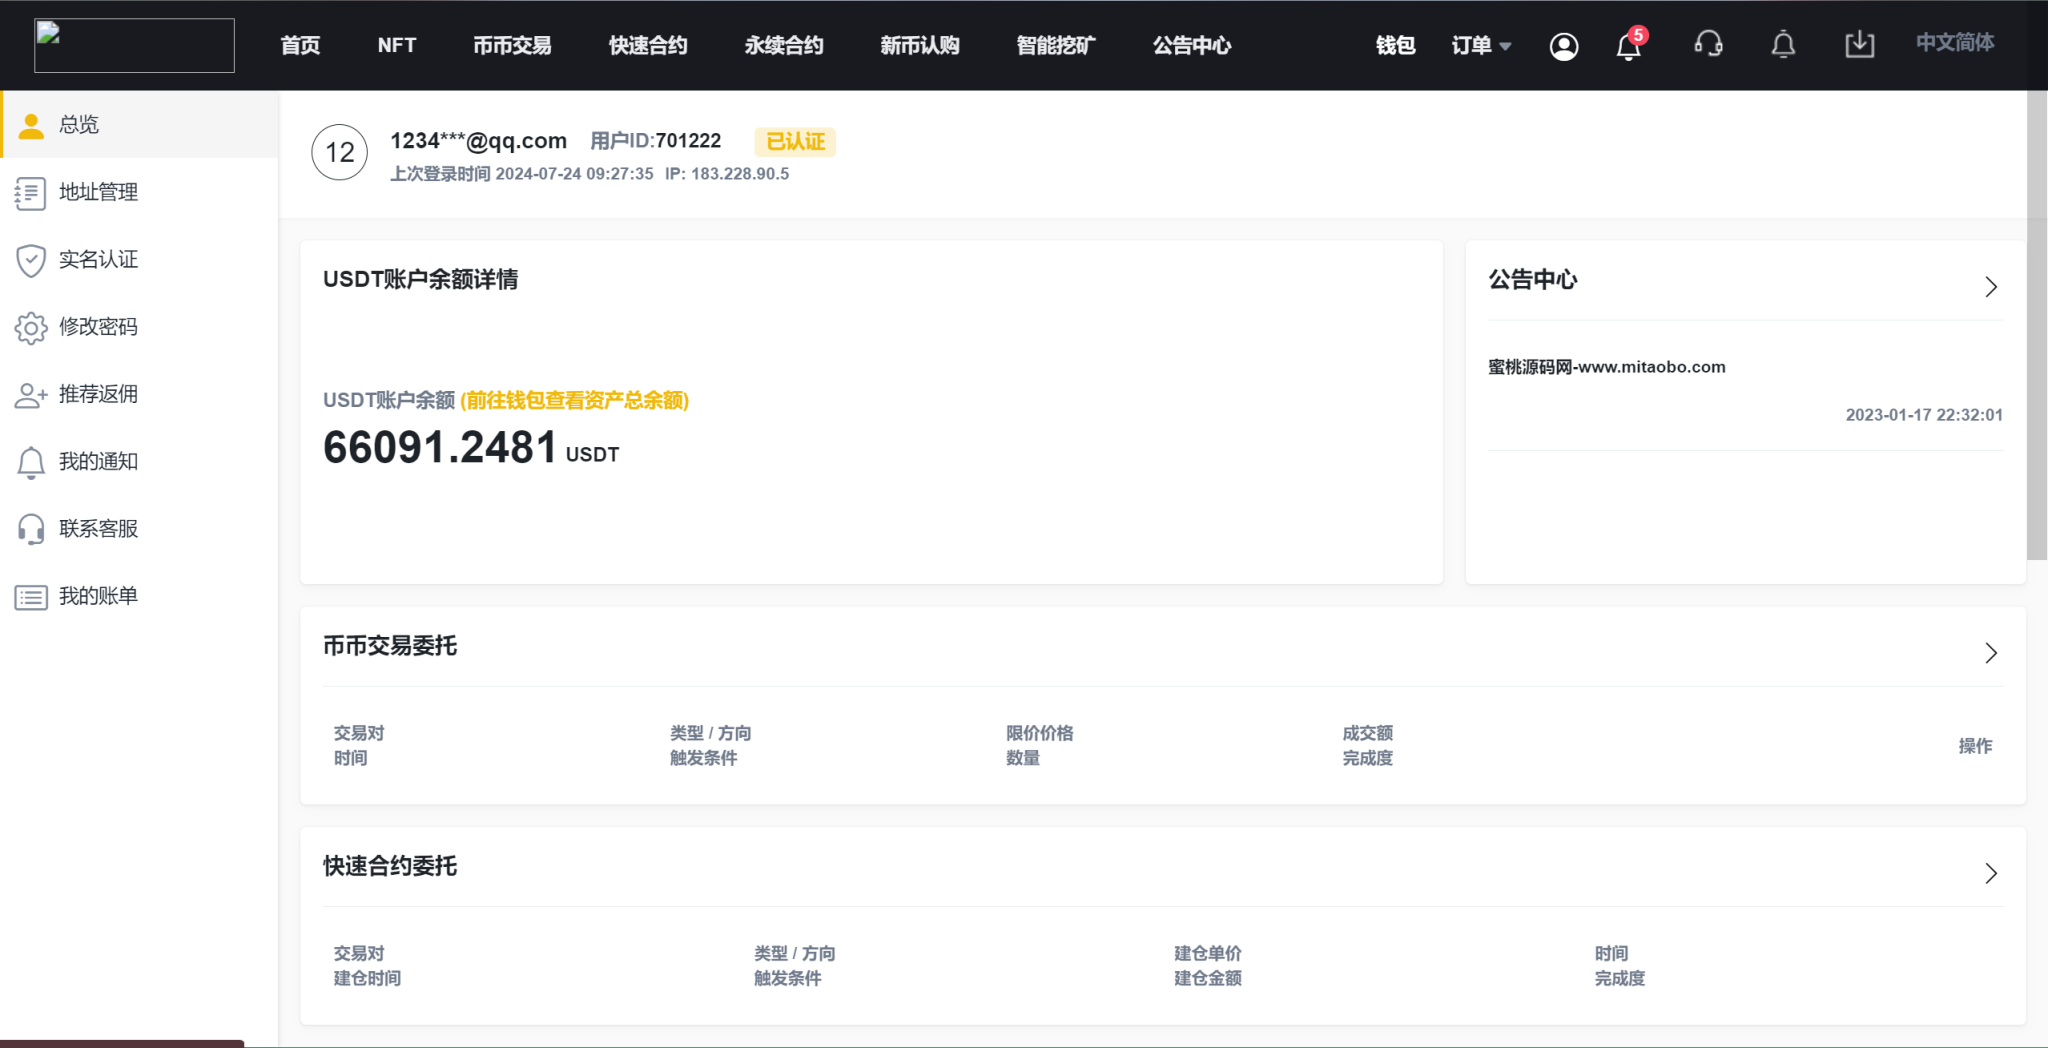Expand 币币交易委托 section chevron
The image size is (2048, 1048).
pyautogui.click(x=1990, y=653)
